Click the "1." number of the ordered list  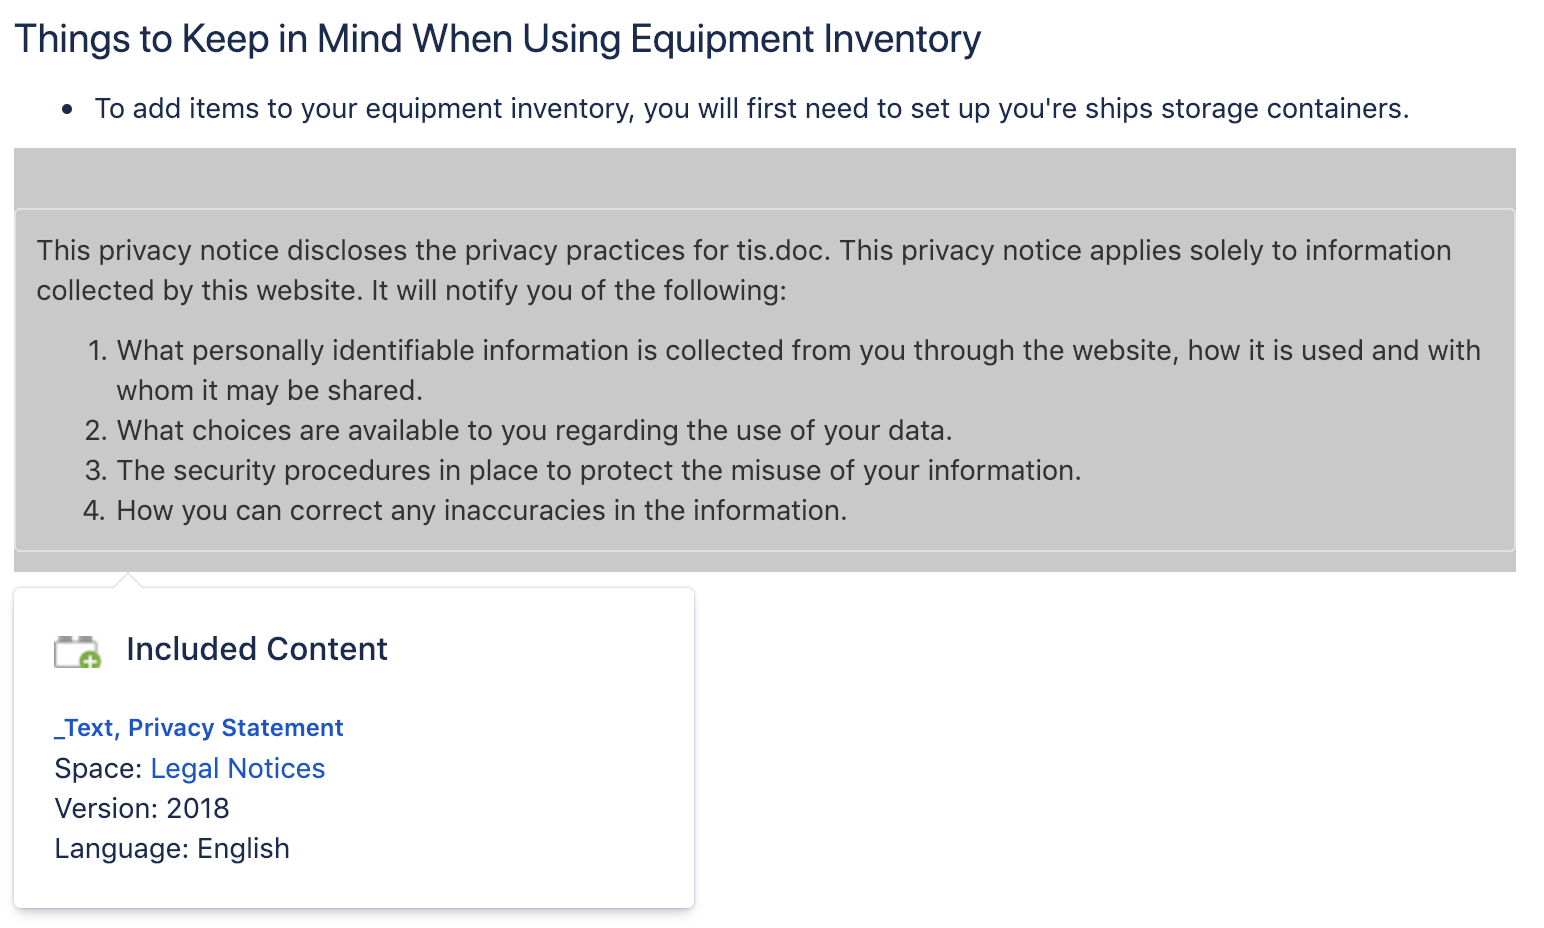pyautogui.click(x=97, y=351)
